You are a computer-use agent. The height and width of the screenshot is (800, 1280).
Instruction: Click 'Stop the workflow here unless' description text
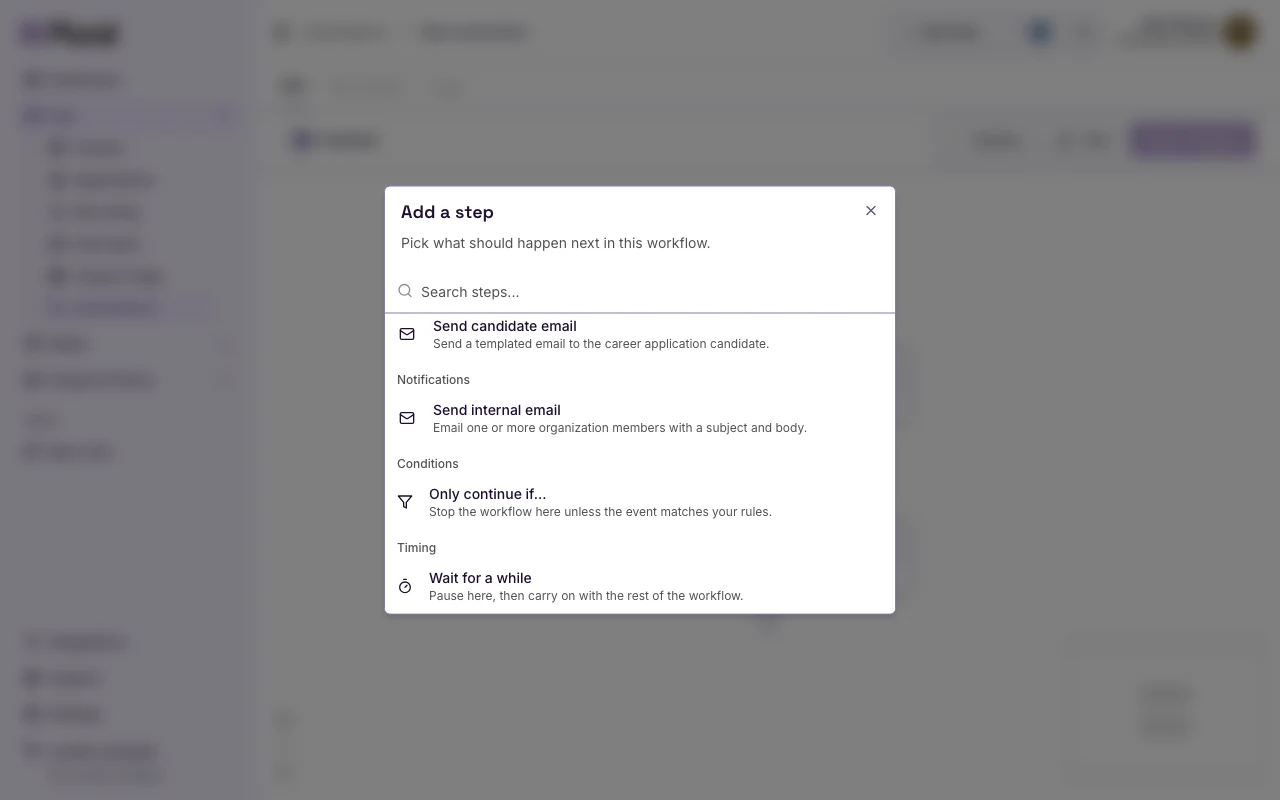pyautogui.click(x=600, y=512)
